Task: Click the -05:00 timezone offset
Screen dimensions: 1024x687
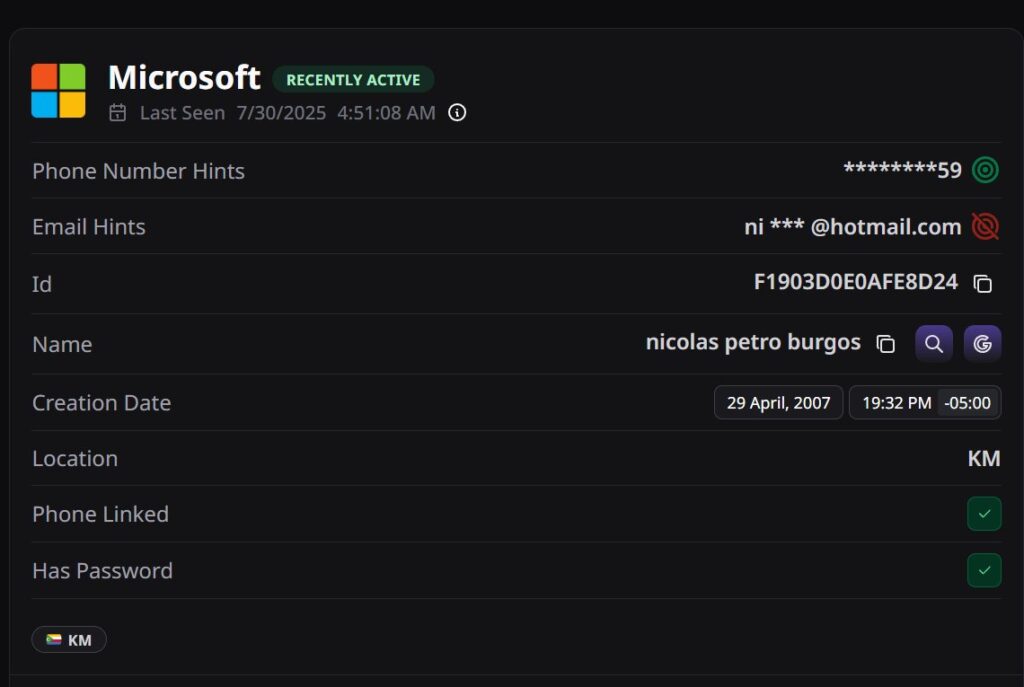Action: click(967, 403)
